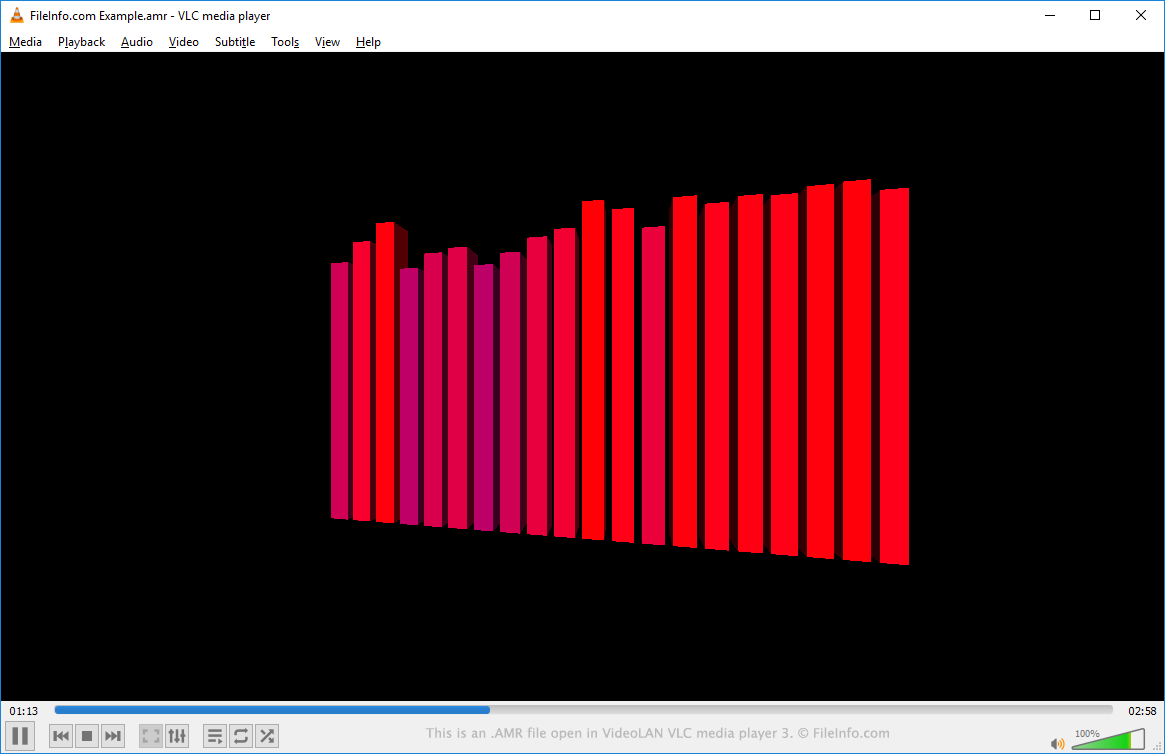Open the View menu

[327, 42]
